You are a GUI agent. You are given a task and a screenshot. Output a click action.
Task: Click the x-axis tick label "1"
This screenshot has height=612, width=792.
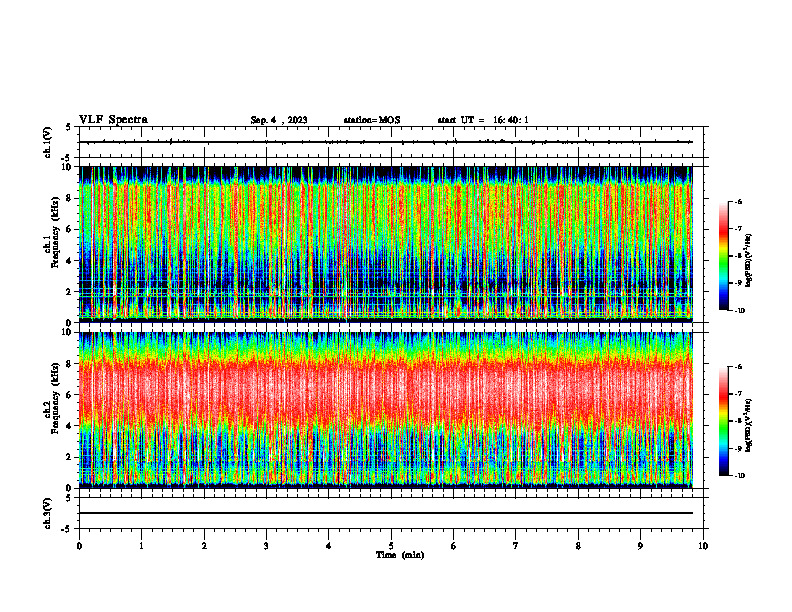pos(141,546)
